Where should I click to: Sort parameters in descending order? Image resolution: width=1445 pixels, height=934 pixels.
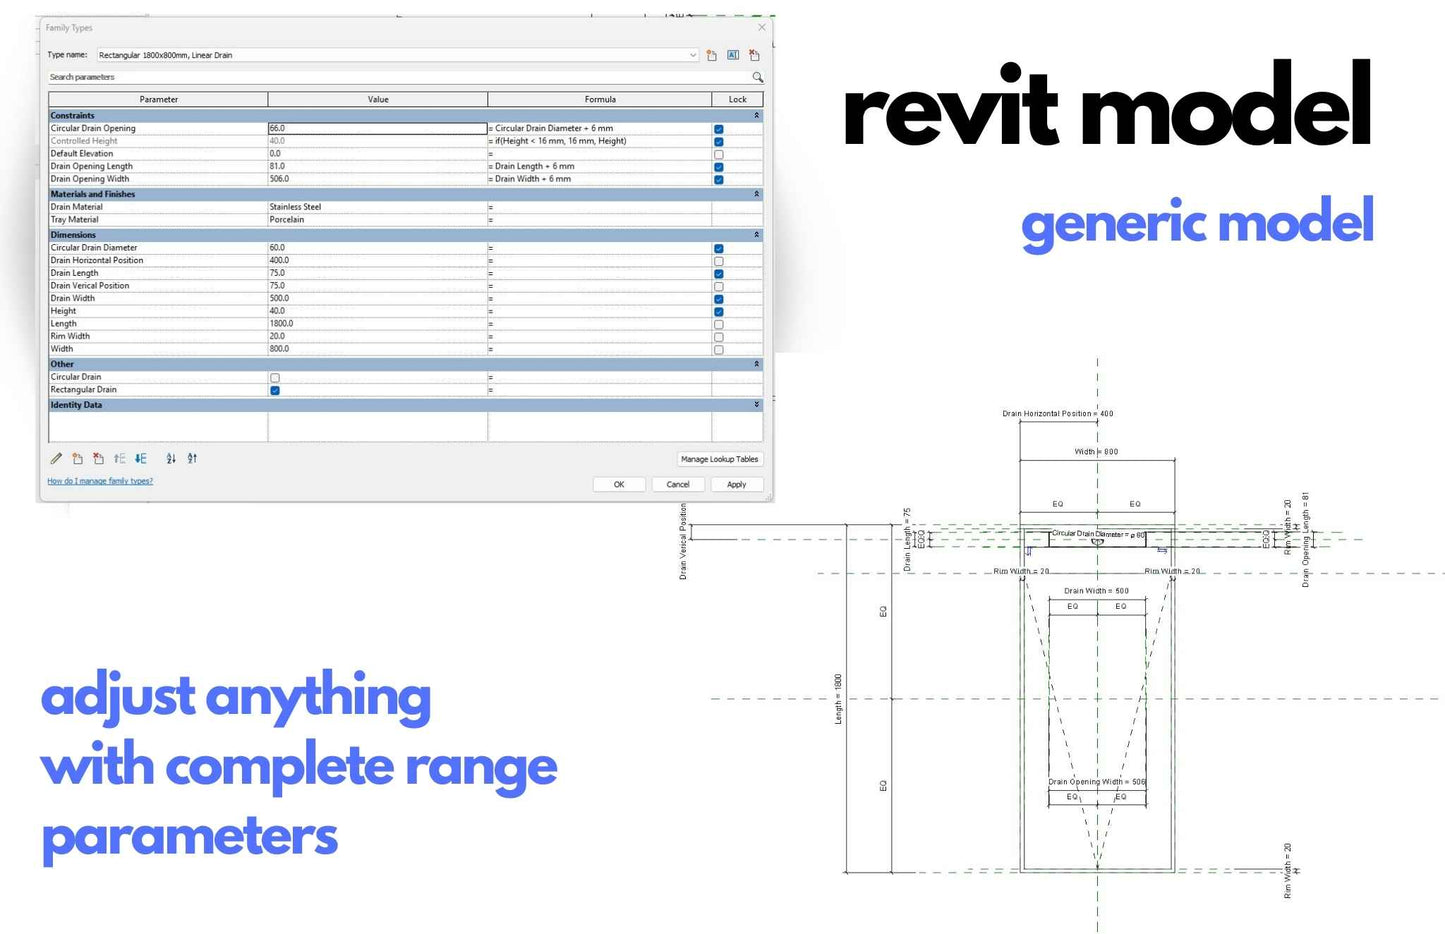(x=192, y=459)
